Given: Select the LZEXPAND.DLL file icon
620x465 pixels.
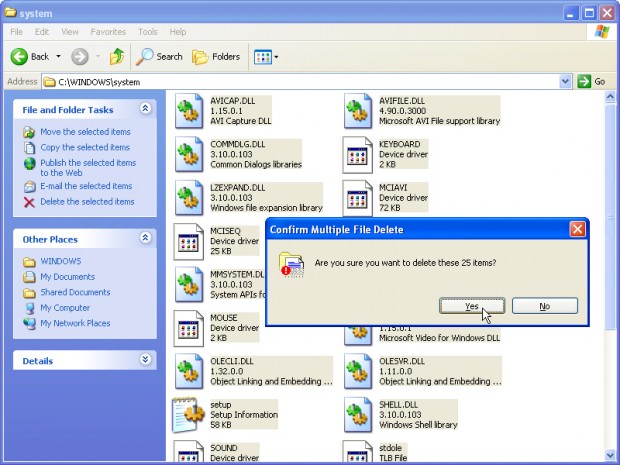Looking at the screenshot, I should (x=189, y=198).
